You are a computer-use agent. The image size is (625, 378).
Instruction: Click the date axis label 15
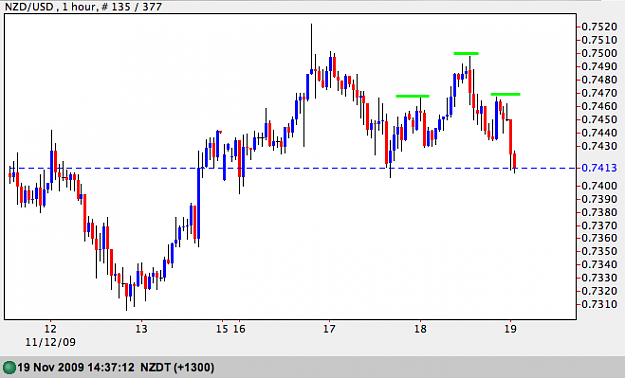click(222, 329)
